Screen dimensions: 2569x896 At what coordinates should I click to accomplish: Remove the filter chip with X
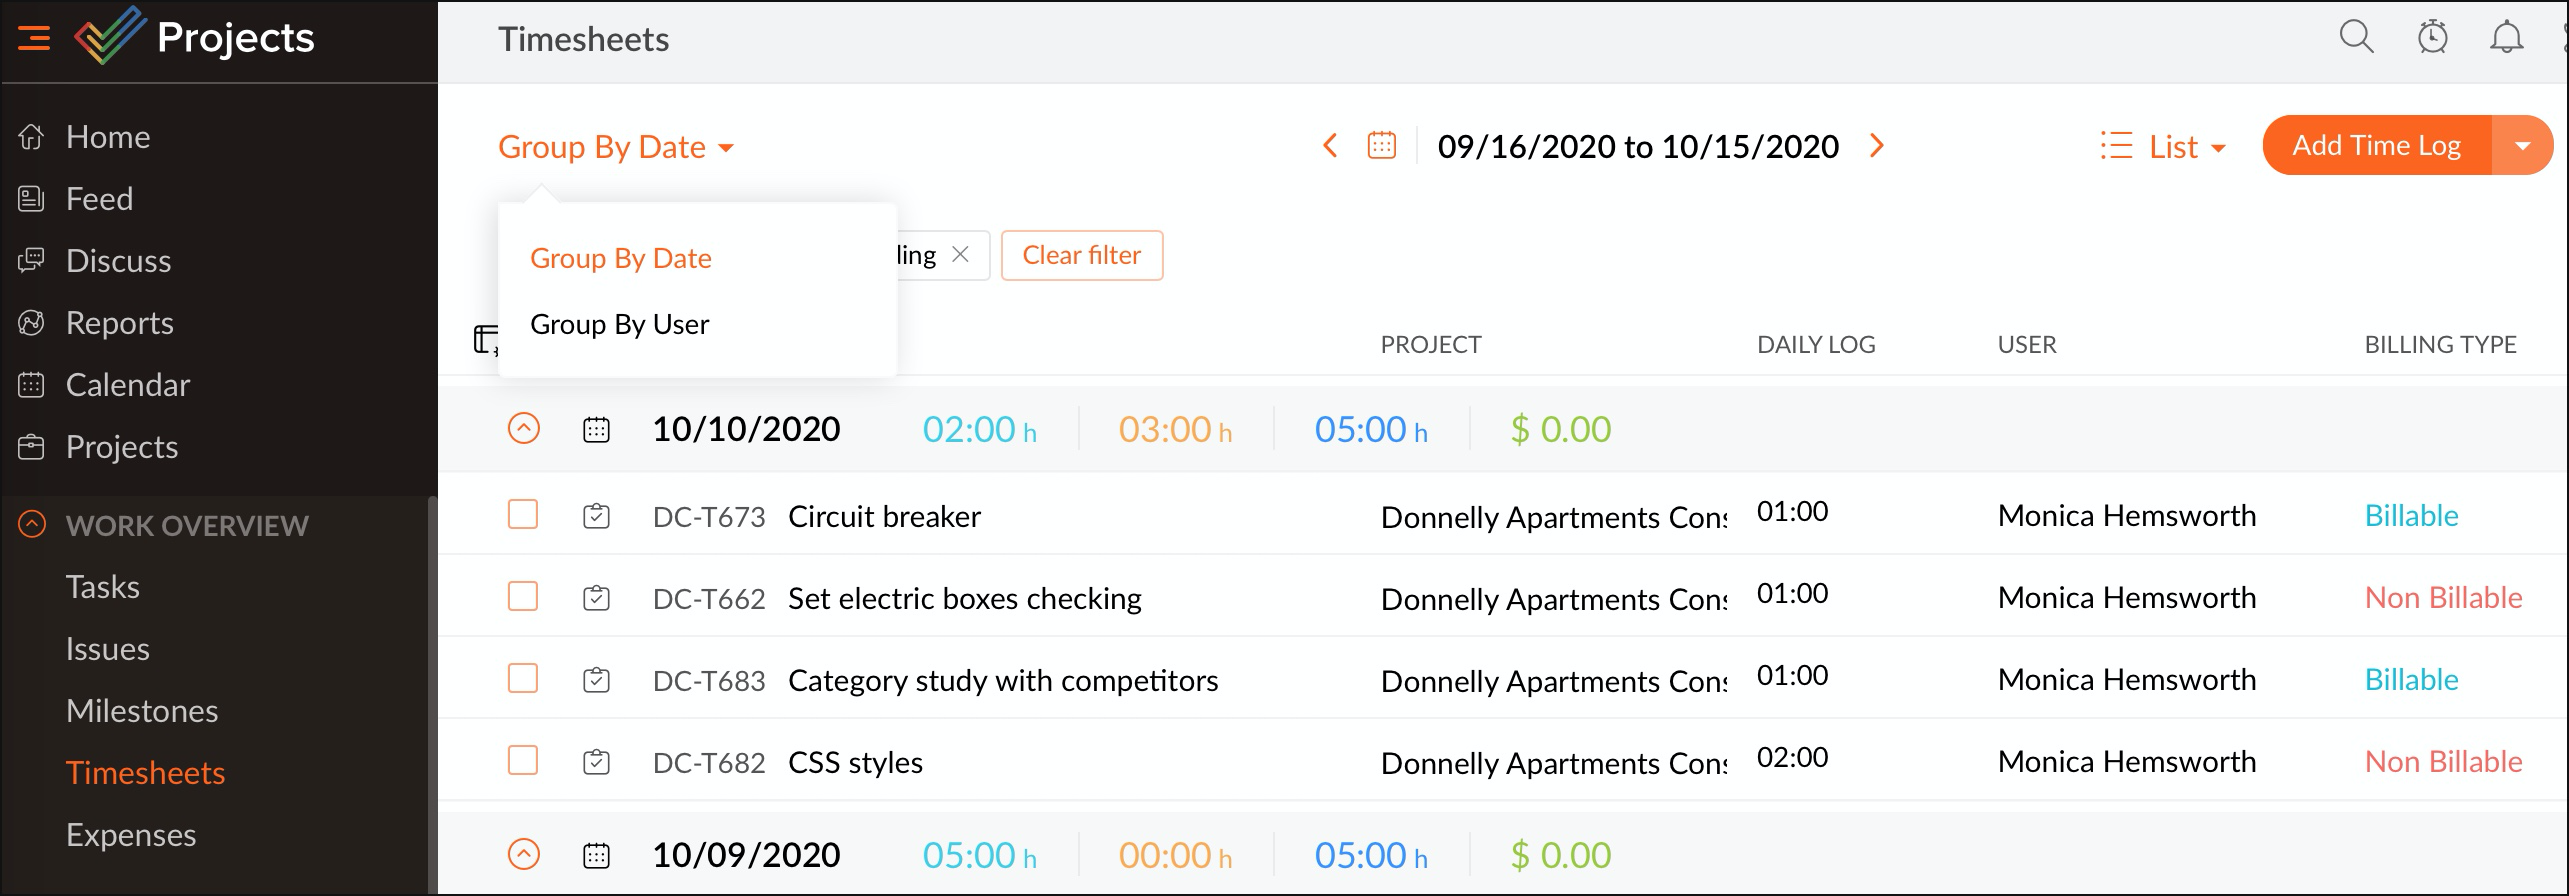960,255
